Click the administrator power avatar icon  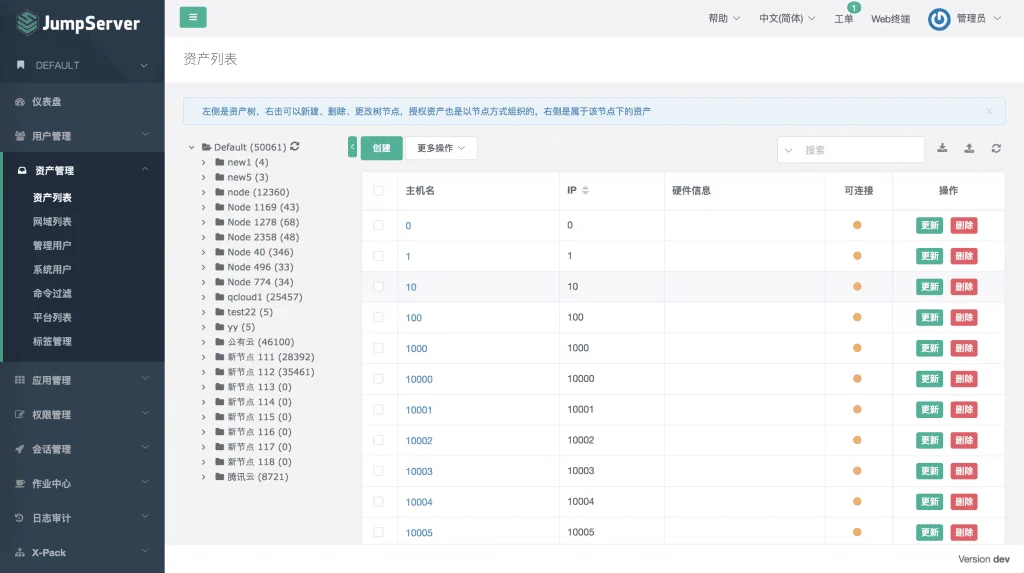coord(939,19)
